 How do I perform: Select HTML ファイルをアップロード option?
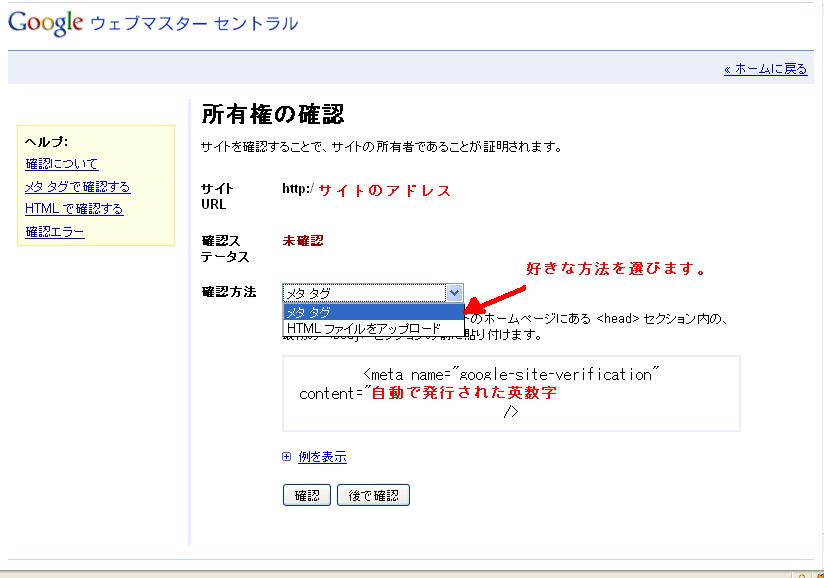373,328
